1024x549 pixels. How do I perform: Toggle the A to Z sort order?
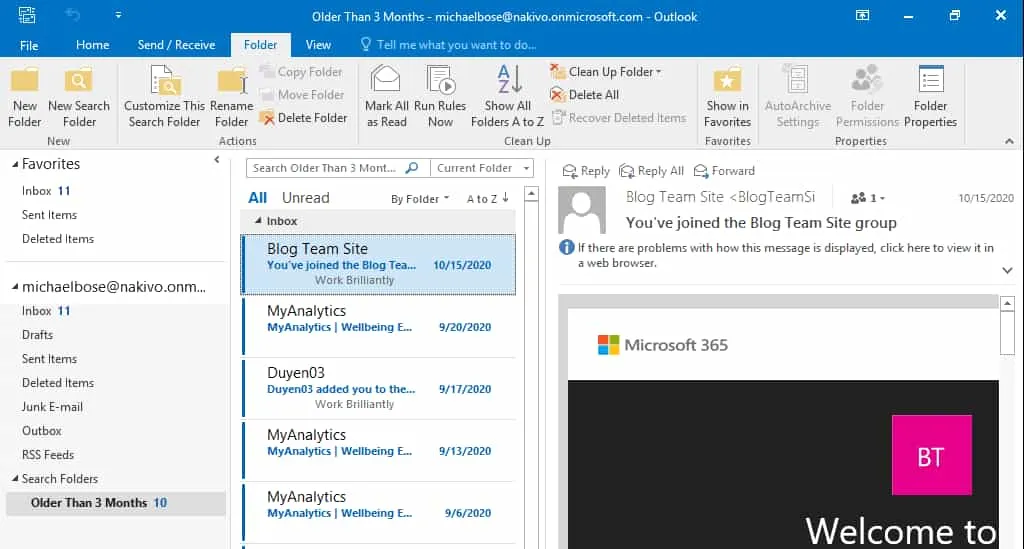click(488, 199)
